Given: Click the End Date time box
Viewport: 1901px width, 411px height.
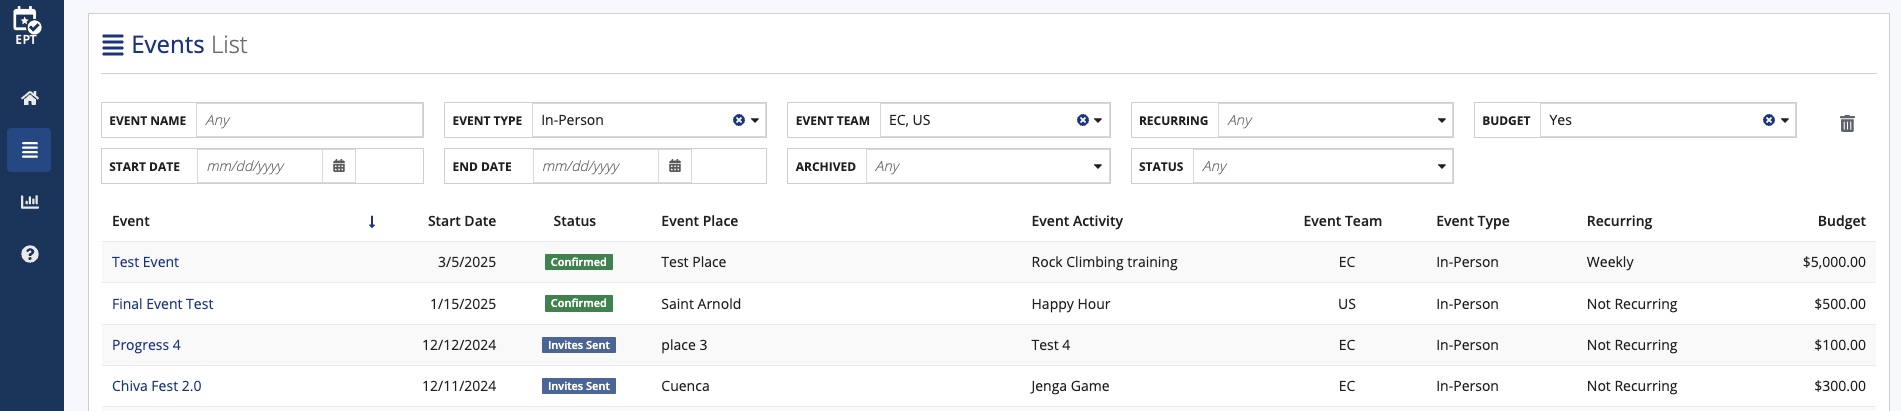Looking at the screenshot, I should click(x=729, y=166).
